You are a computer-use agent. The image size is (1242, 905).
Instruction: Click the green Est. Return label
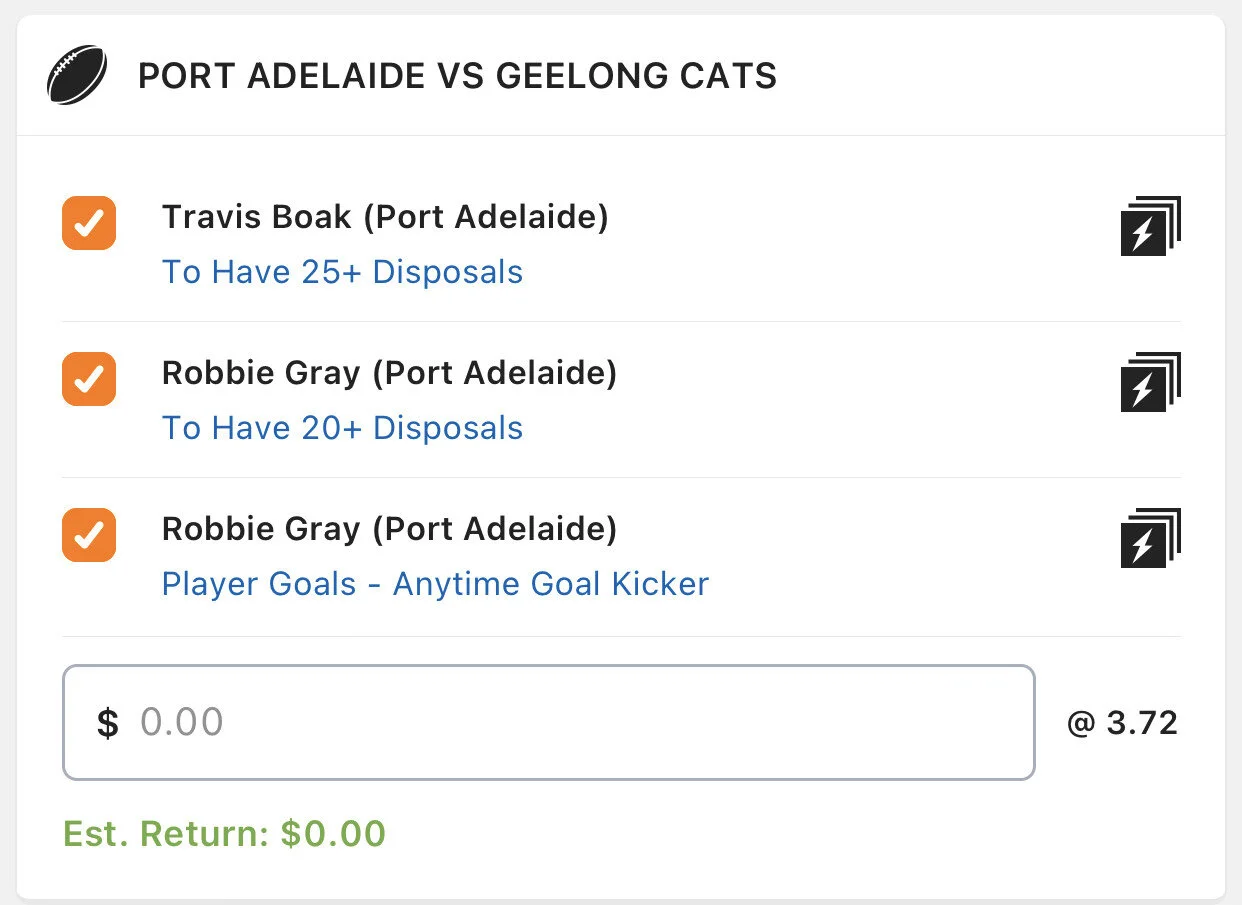point(166,833)
